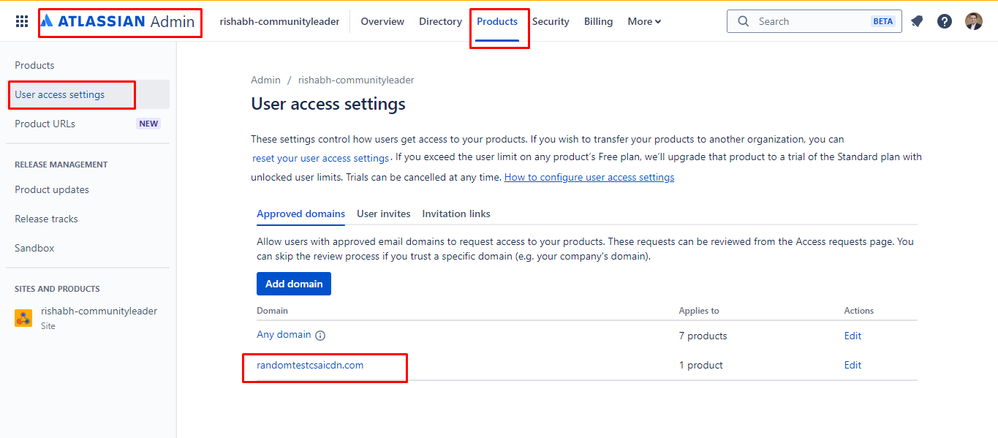Open Product updates in the sidebar
This screenshot has width=998, height=438.
52,190
